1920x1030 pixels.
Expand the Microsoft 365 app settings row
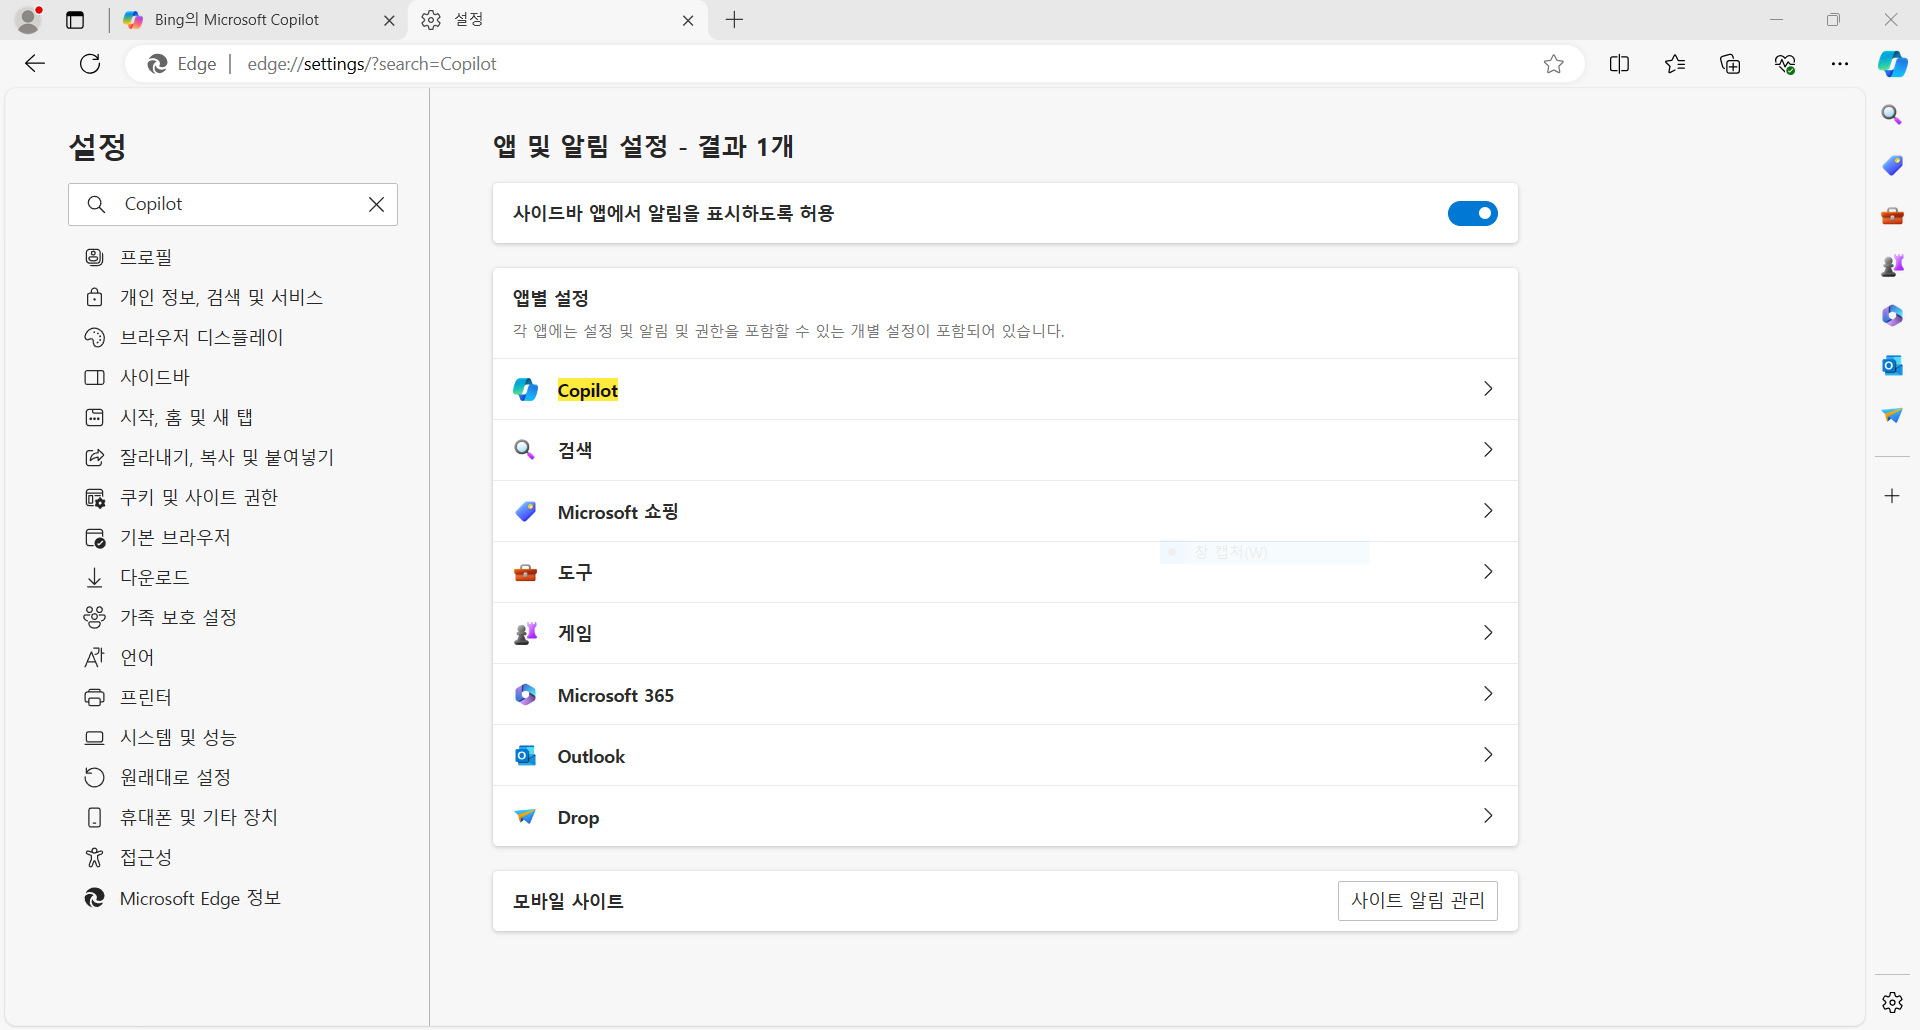coord(1005,694)
